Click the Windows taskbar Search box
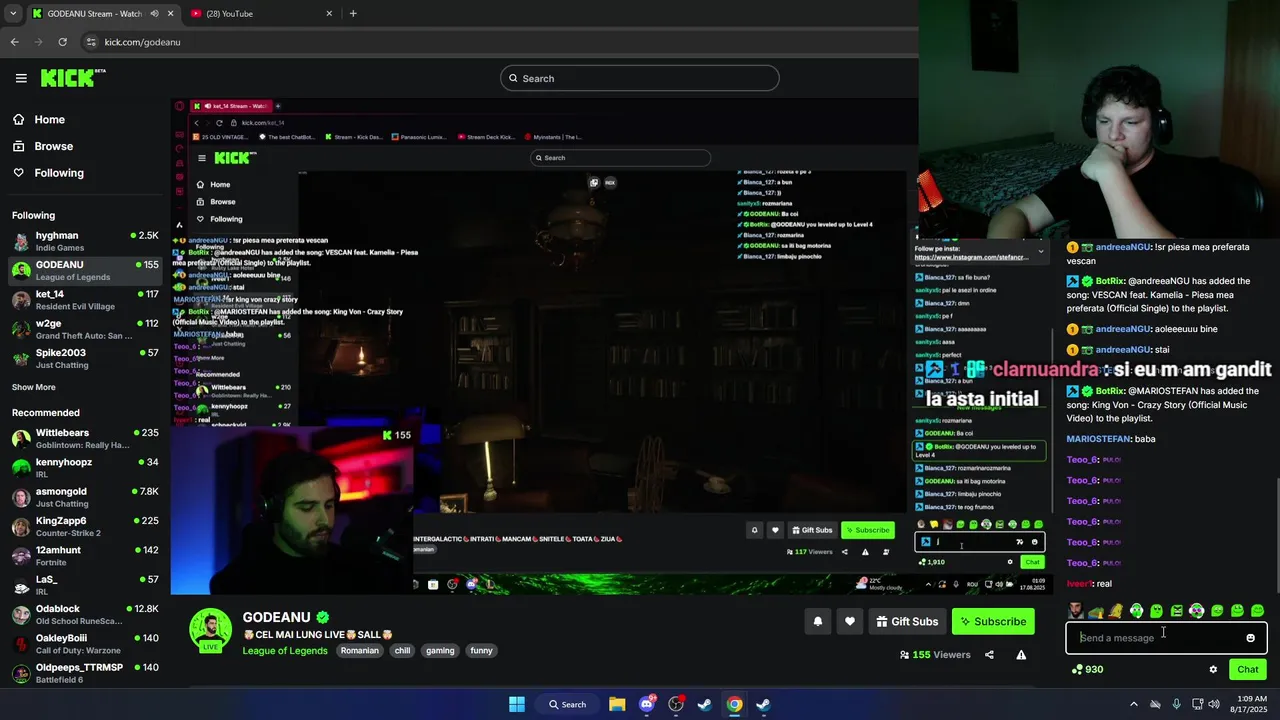This screenshot has height=720, width=1280. pyautogui.click(x=567, y=704)
